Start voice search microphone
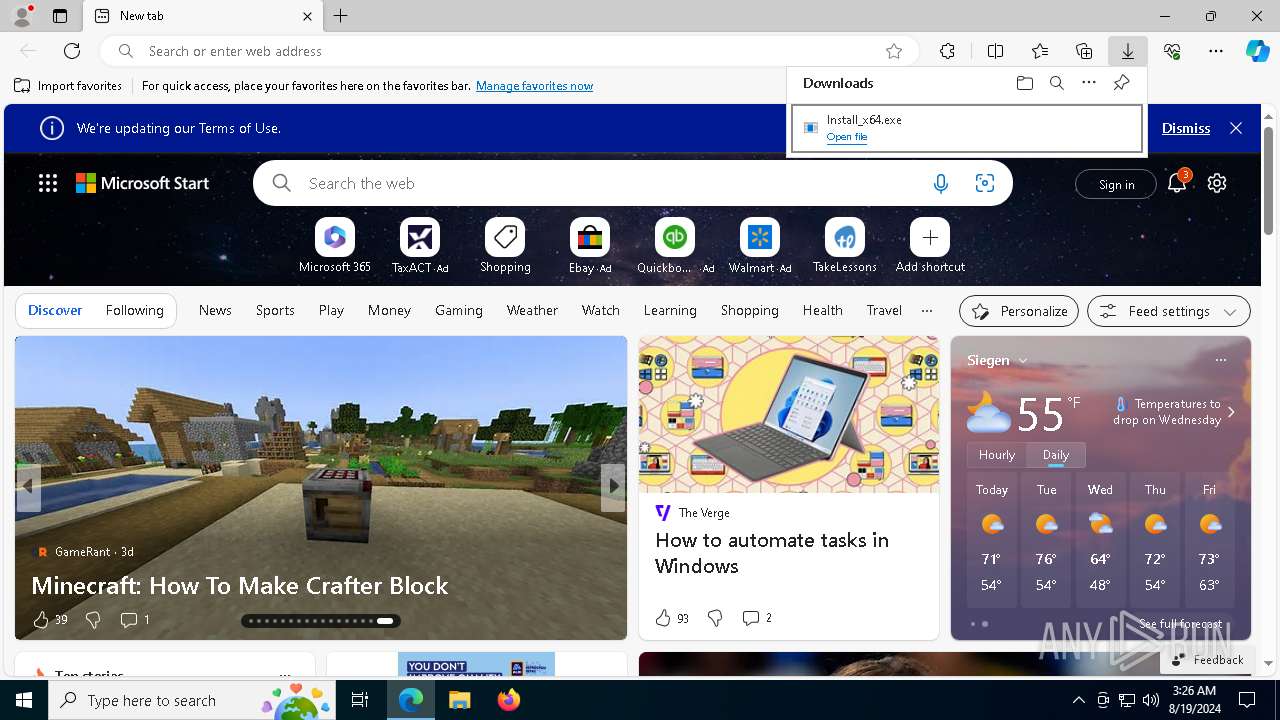The width and height of the screenshot is (1280, 720). pos(940,183)
